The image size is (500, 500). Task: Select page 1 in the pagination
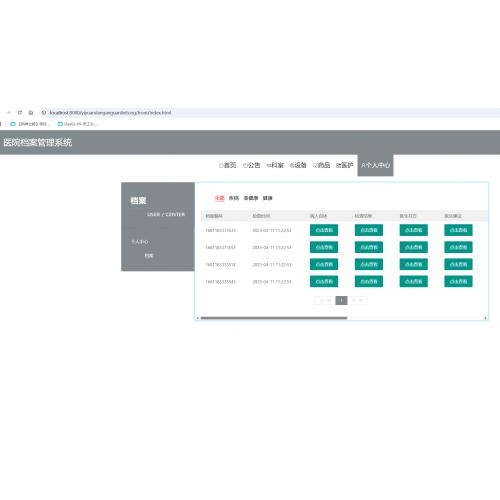pos(341,300)
